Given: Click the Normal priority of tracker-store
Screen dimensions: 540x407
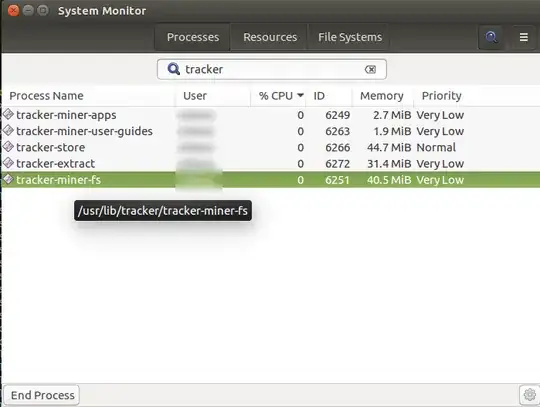Looking at the screenshot, I should pyautogui.click(x=436, y=147).
